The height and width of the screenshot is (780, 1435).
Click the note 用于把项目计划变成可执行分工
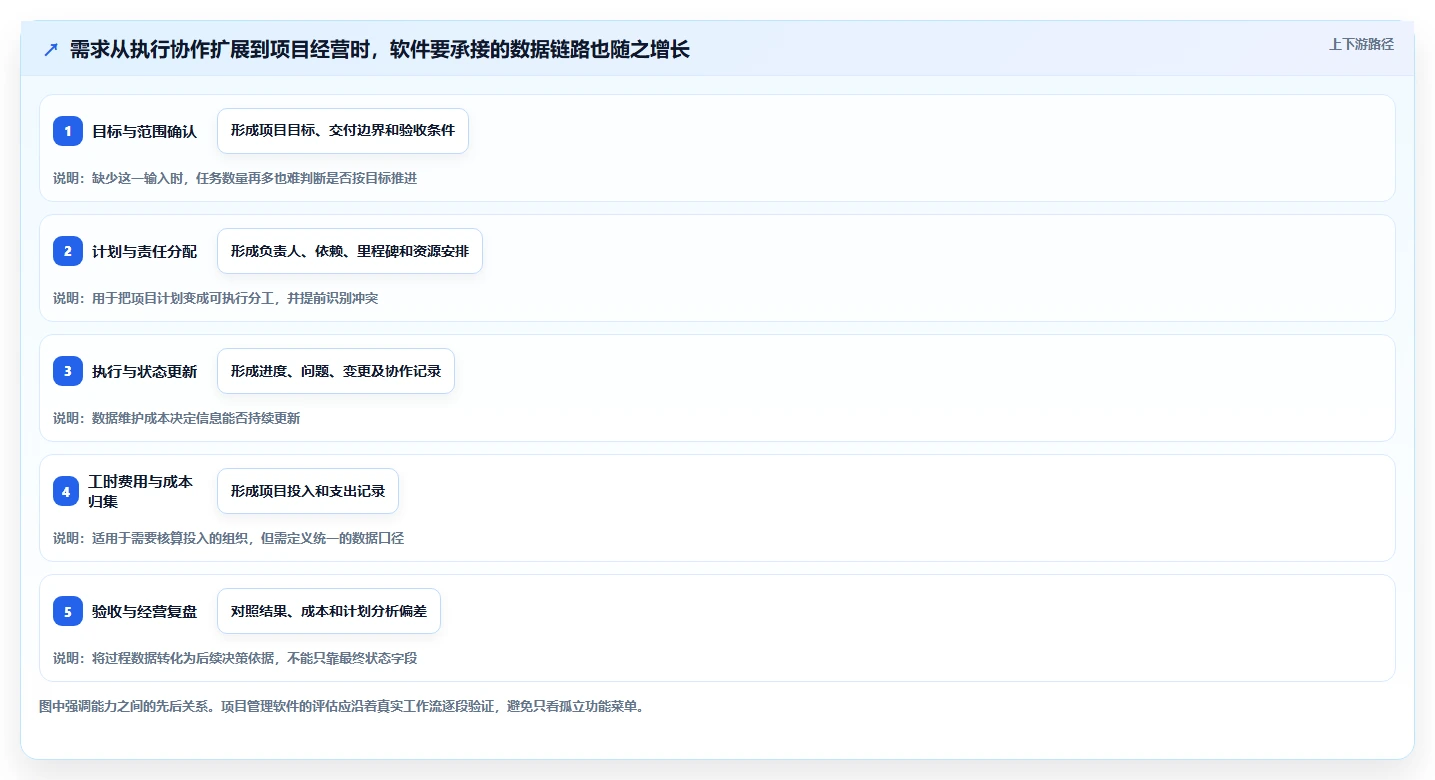pyautogui.click(x=215, y=298)
